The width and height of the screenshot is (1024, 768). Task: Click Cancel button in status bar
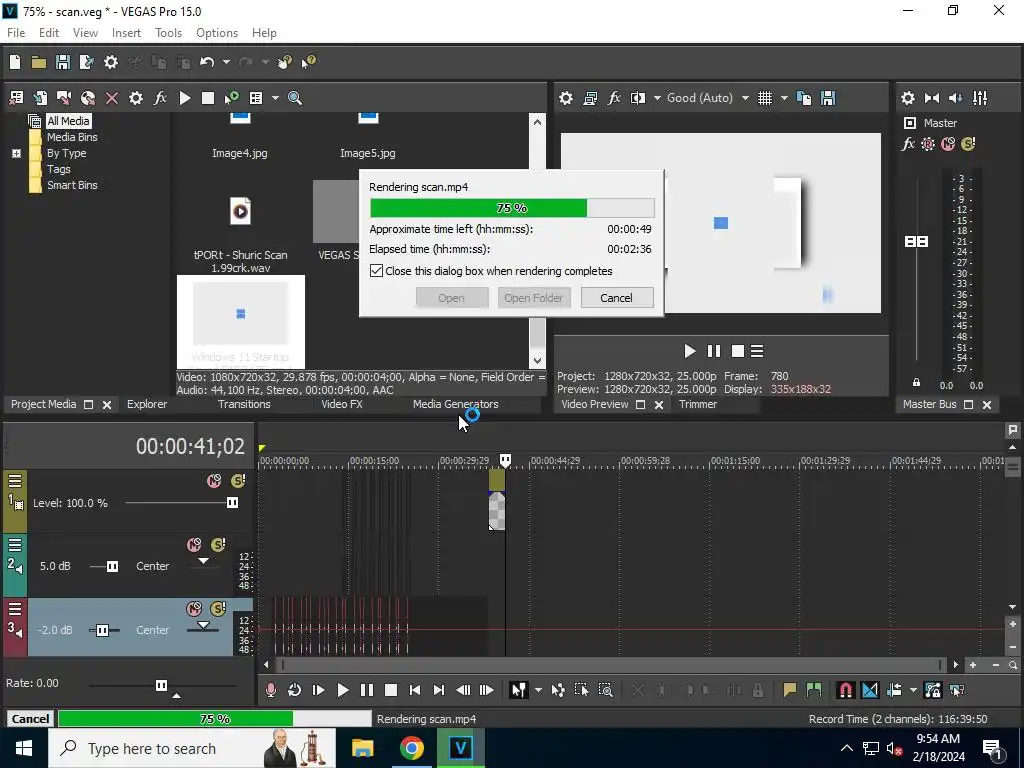pyautogui.click(x=30, y=719)
